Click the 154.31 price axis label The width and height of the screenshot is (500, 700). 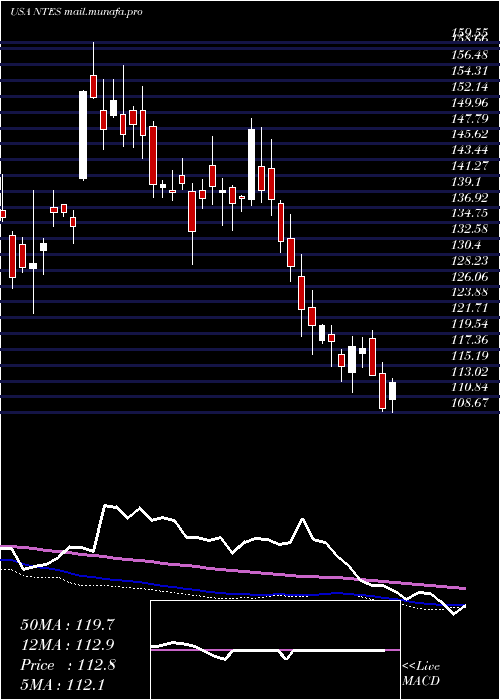pyautogui.click(x=469, y=71)
